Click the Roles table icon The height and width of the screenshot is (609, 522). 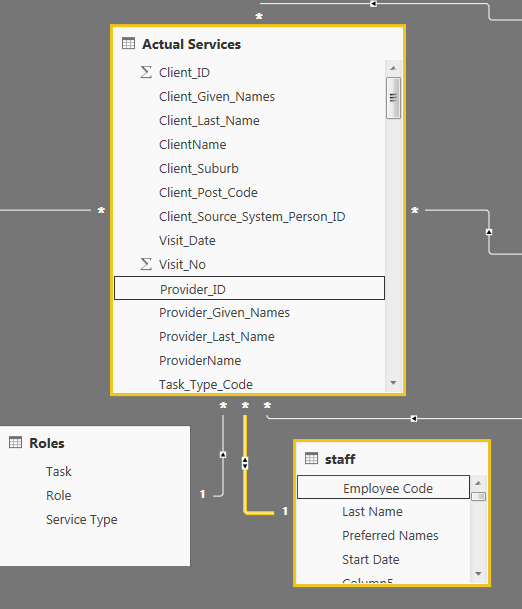(16, 442)
